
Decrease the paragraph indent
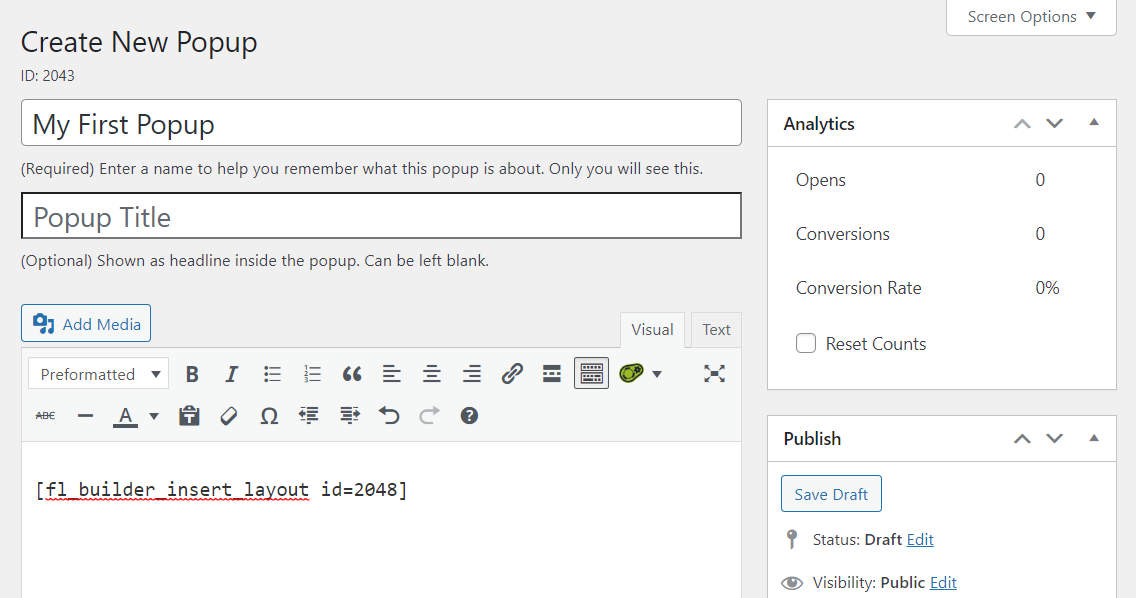[x=309, y=416]
